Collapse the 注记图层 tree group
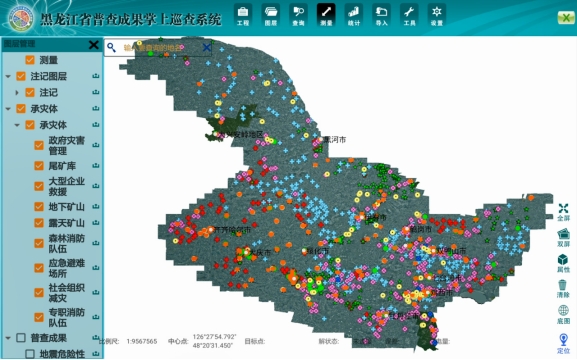577x360 pixels. tap(8, 77)
